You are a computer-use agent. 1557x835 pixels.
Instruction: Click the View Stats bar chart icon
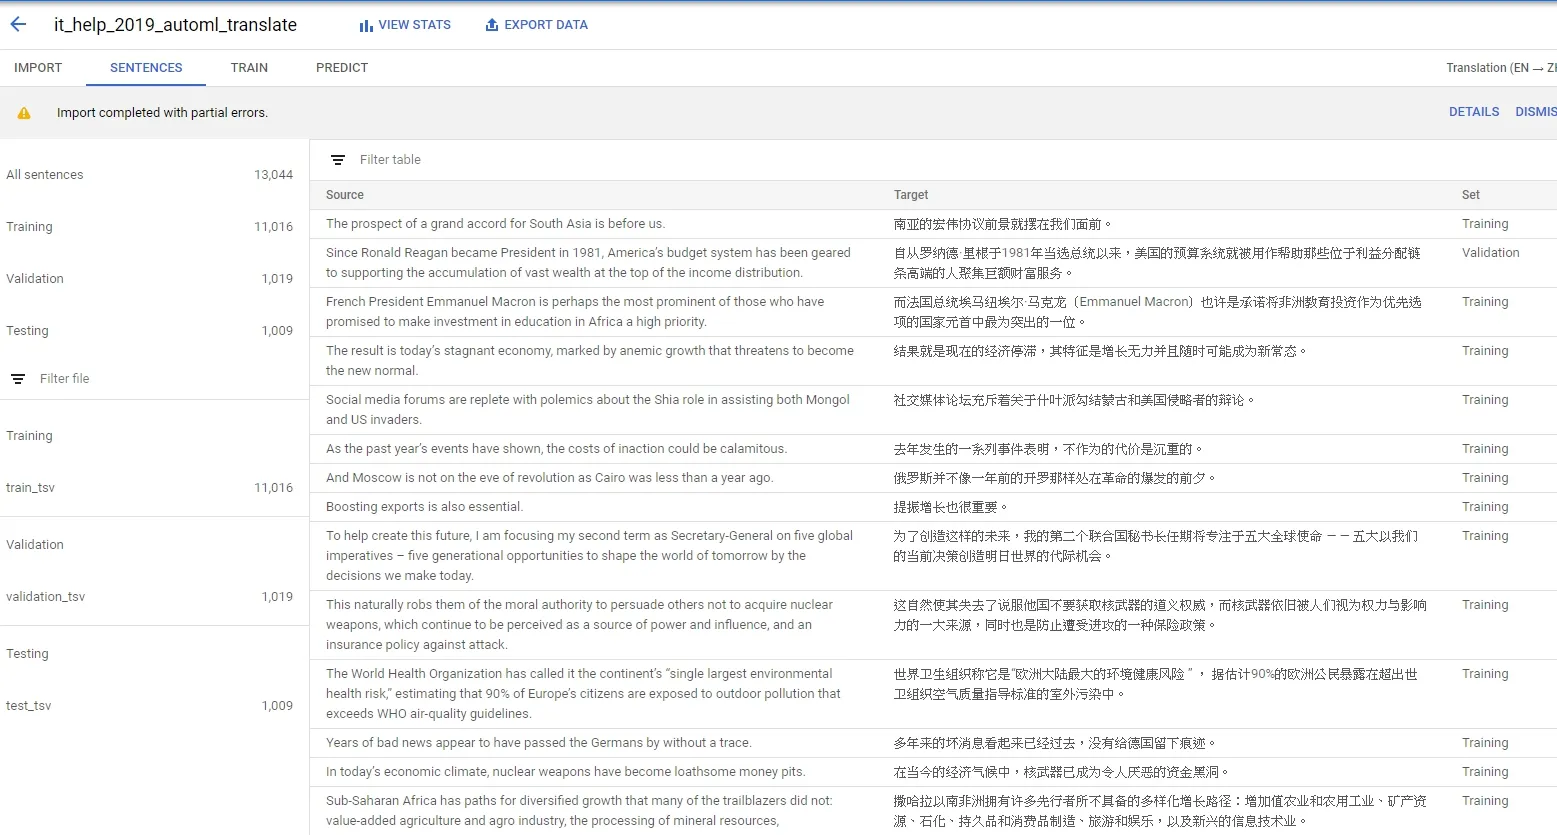tap(366, 25)
